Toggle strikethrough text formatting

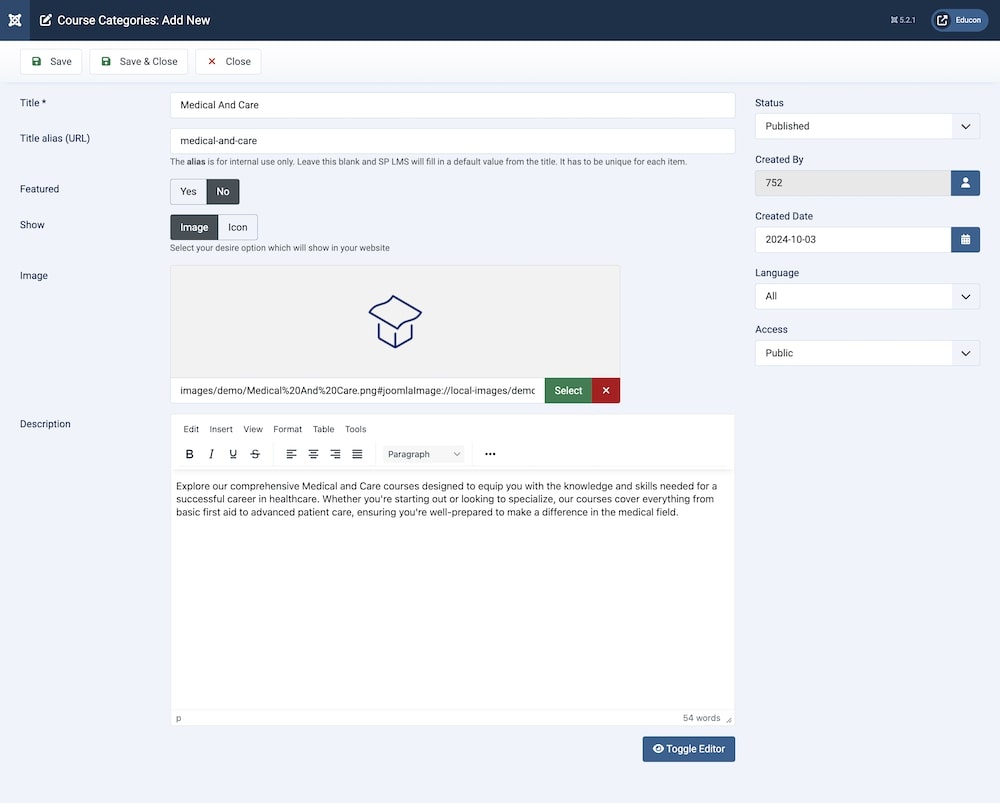click(x=255, y=454)
